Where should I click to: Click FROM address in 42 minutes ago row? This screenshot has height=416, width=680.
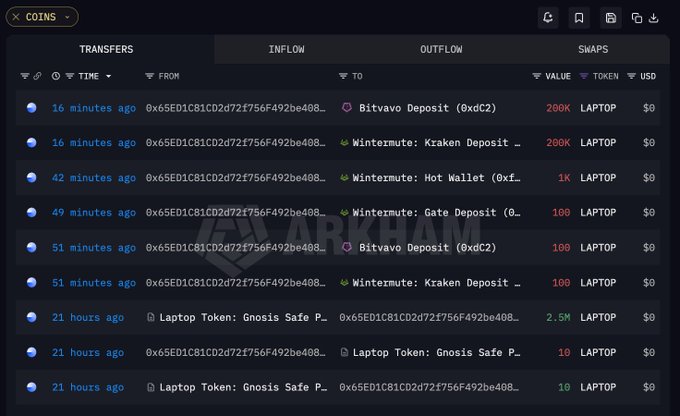pyautogui.click(x=235, y=178)
